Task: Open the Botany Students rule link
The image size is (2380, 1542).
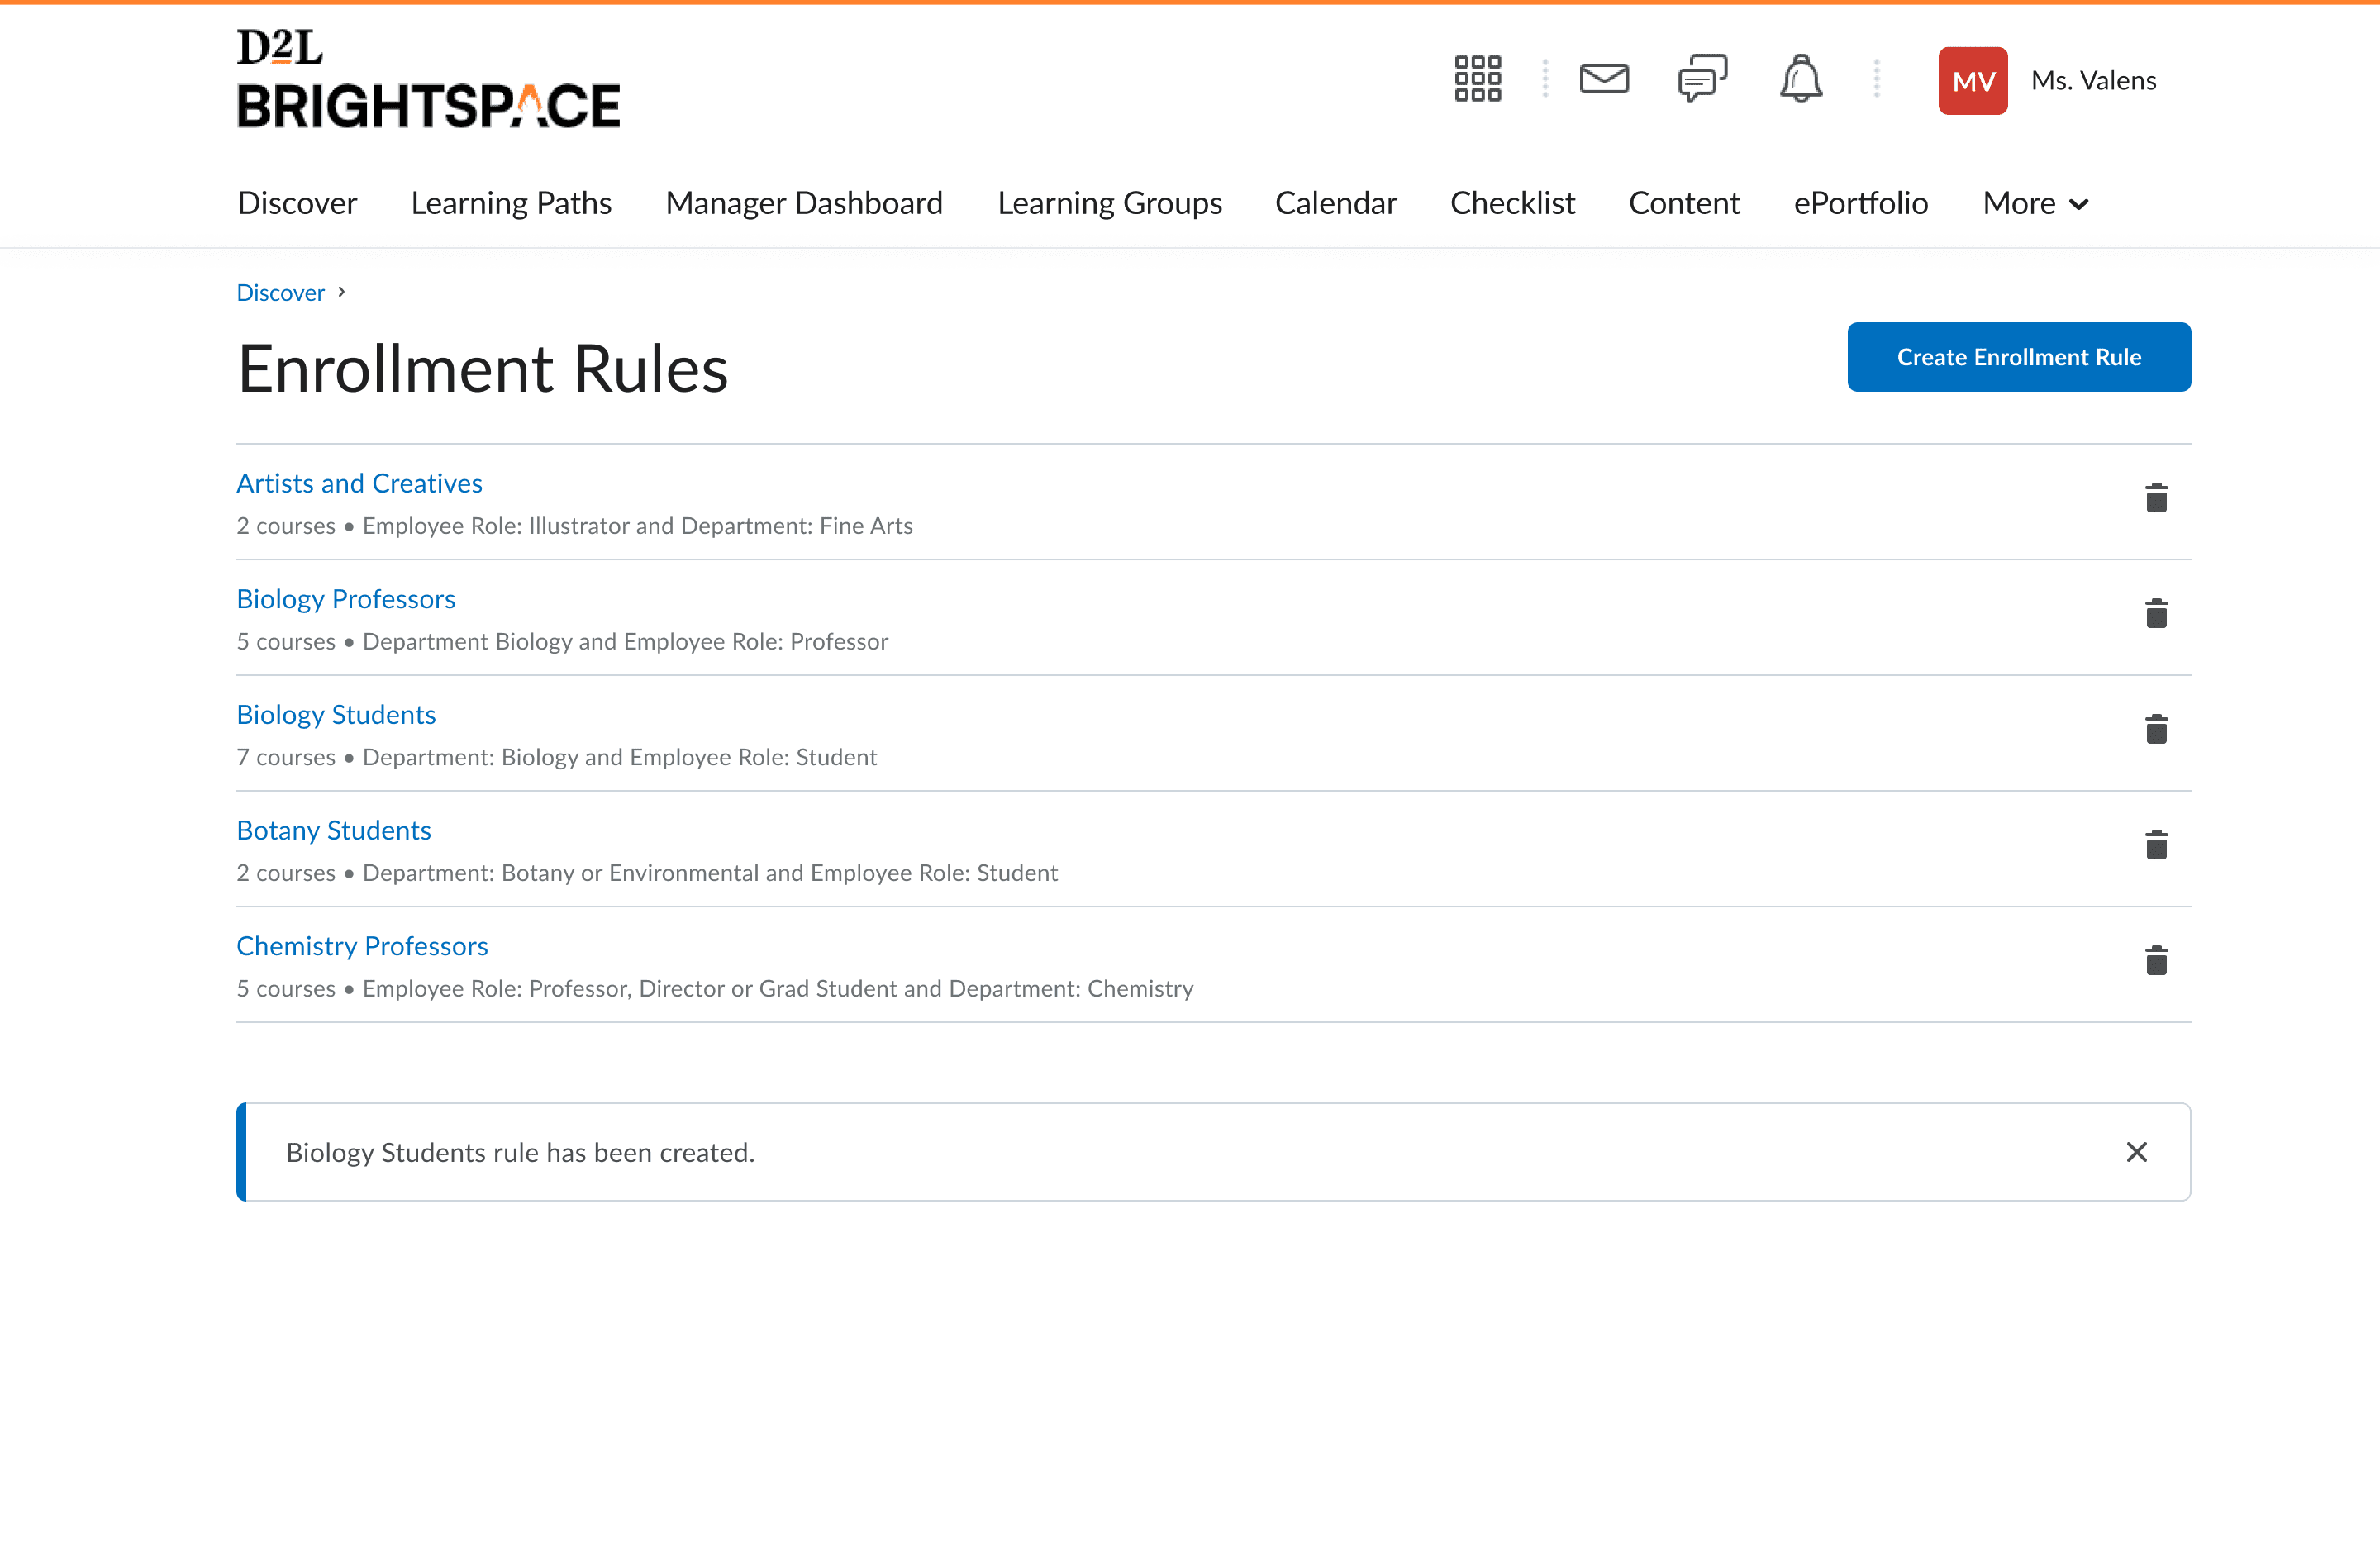Action: (x=333, y=830)
